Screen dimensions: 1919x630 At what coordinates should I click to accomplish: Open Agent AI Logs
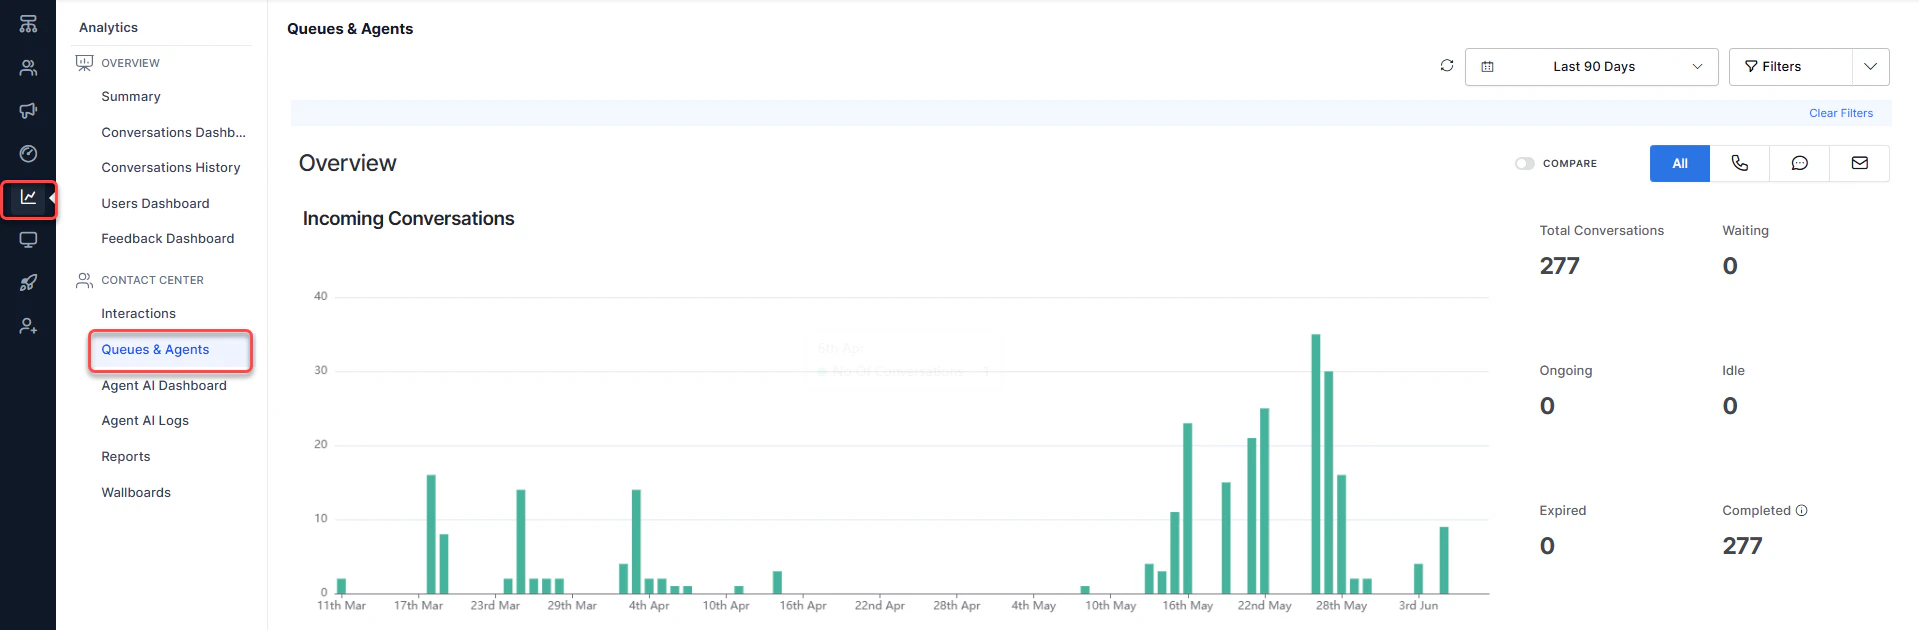145,421
